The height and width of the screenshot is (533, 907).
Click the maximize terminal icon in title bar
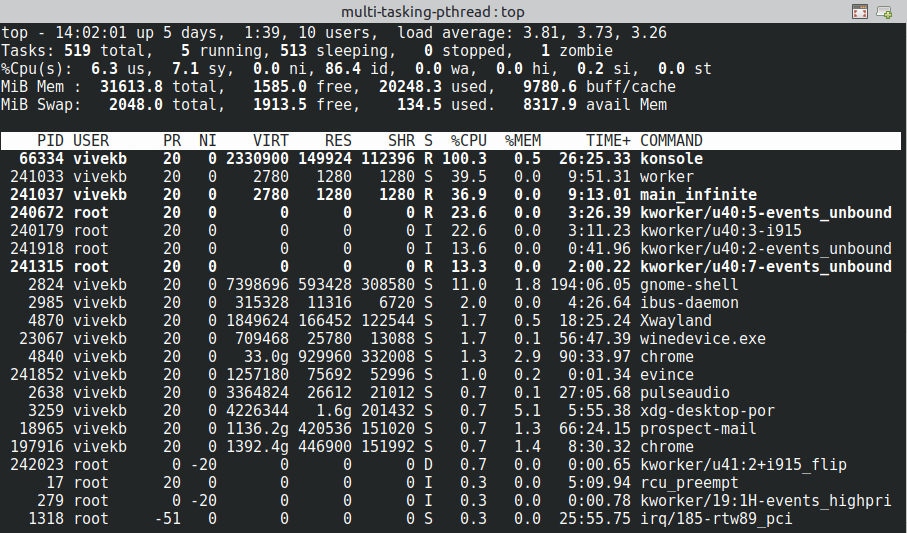[x=859, y=12]
